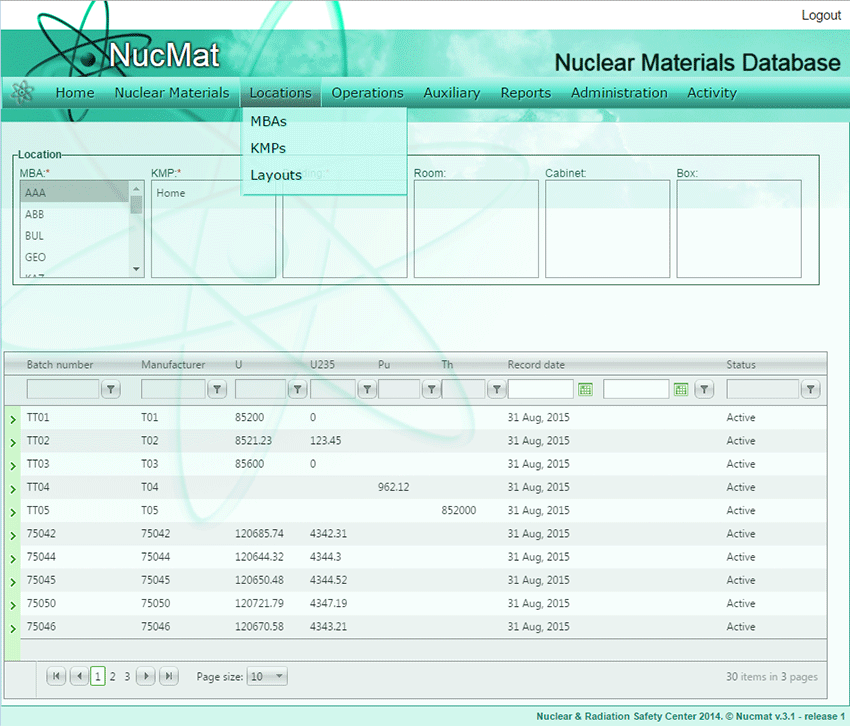Click the Logout link
Viewport: 850px width, 726px height.
pyautogui.click(x=820, y=16)
